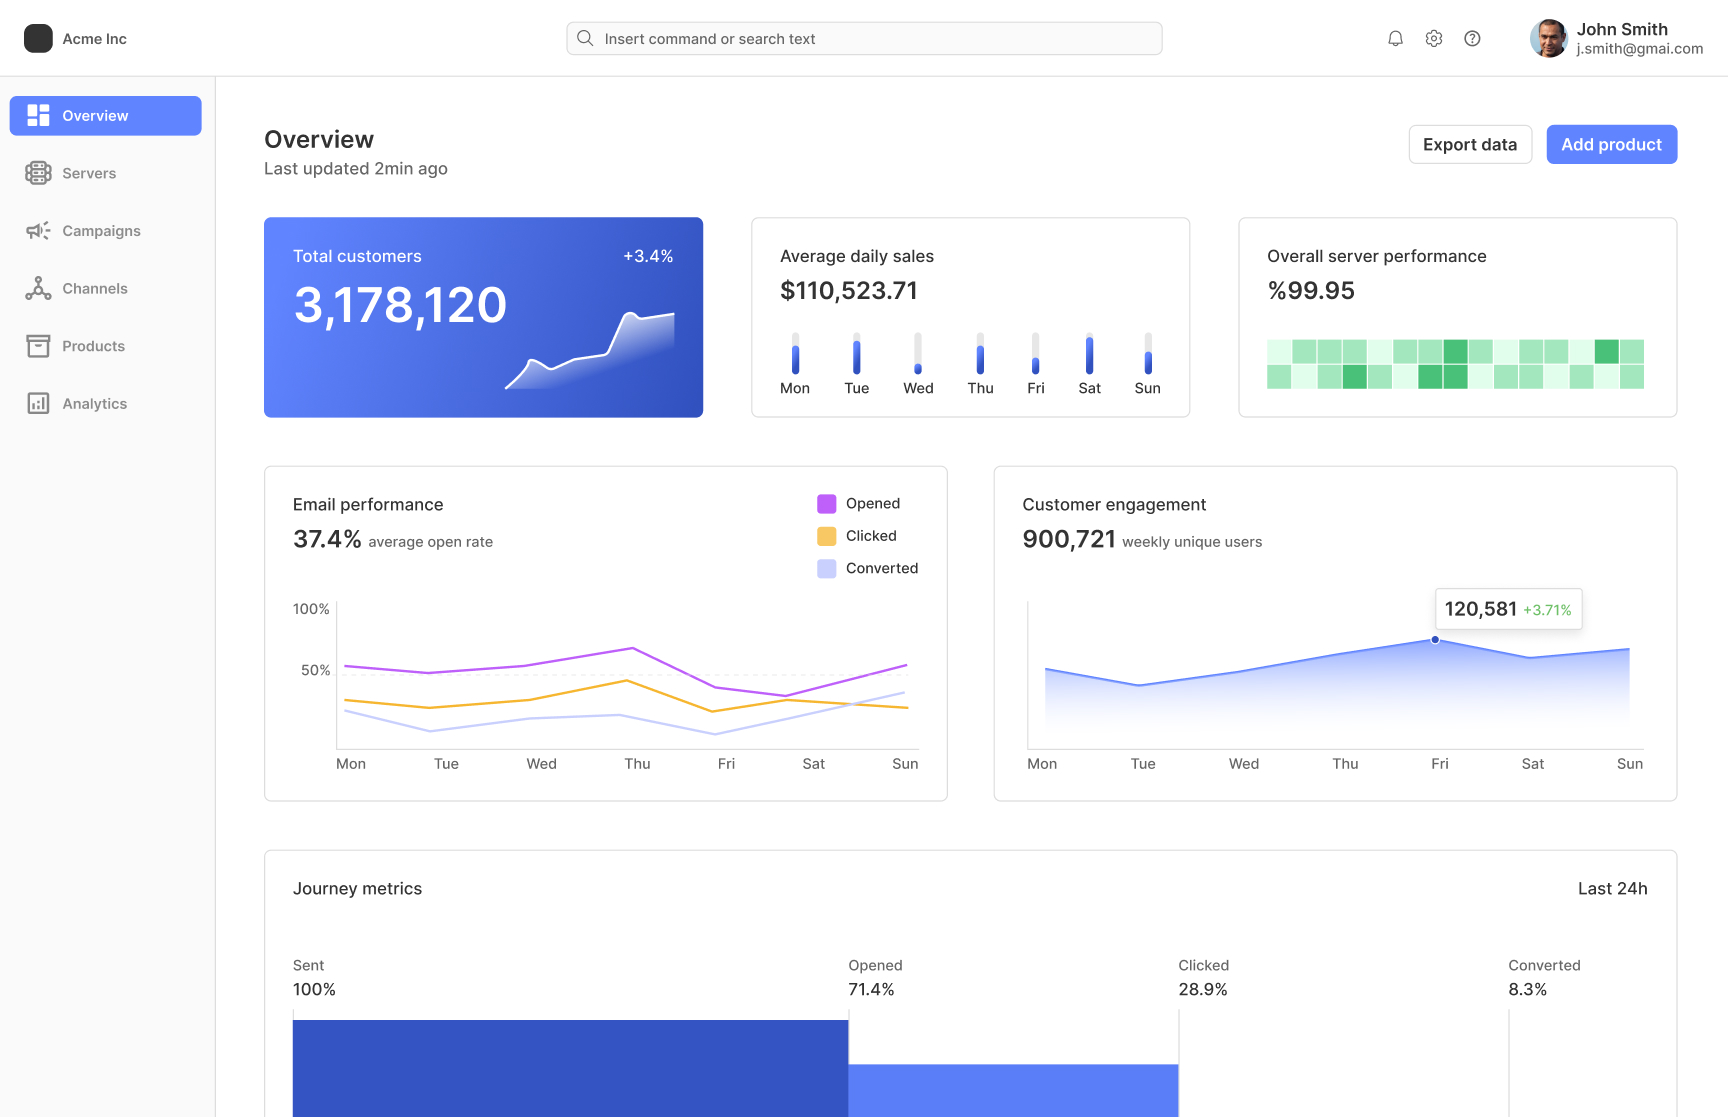1728x1117 pixels.
Task: Focus the command or search text field
Action: click(864, 38)
